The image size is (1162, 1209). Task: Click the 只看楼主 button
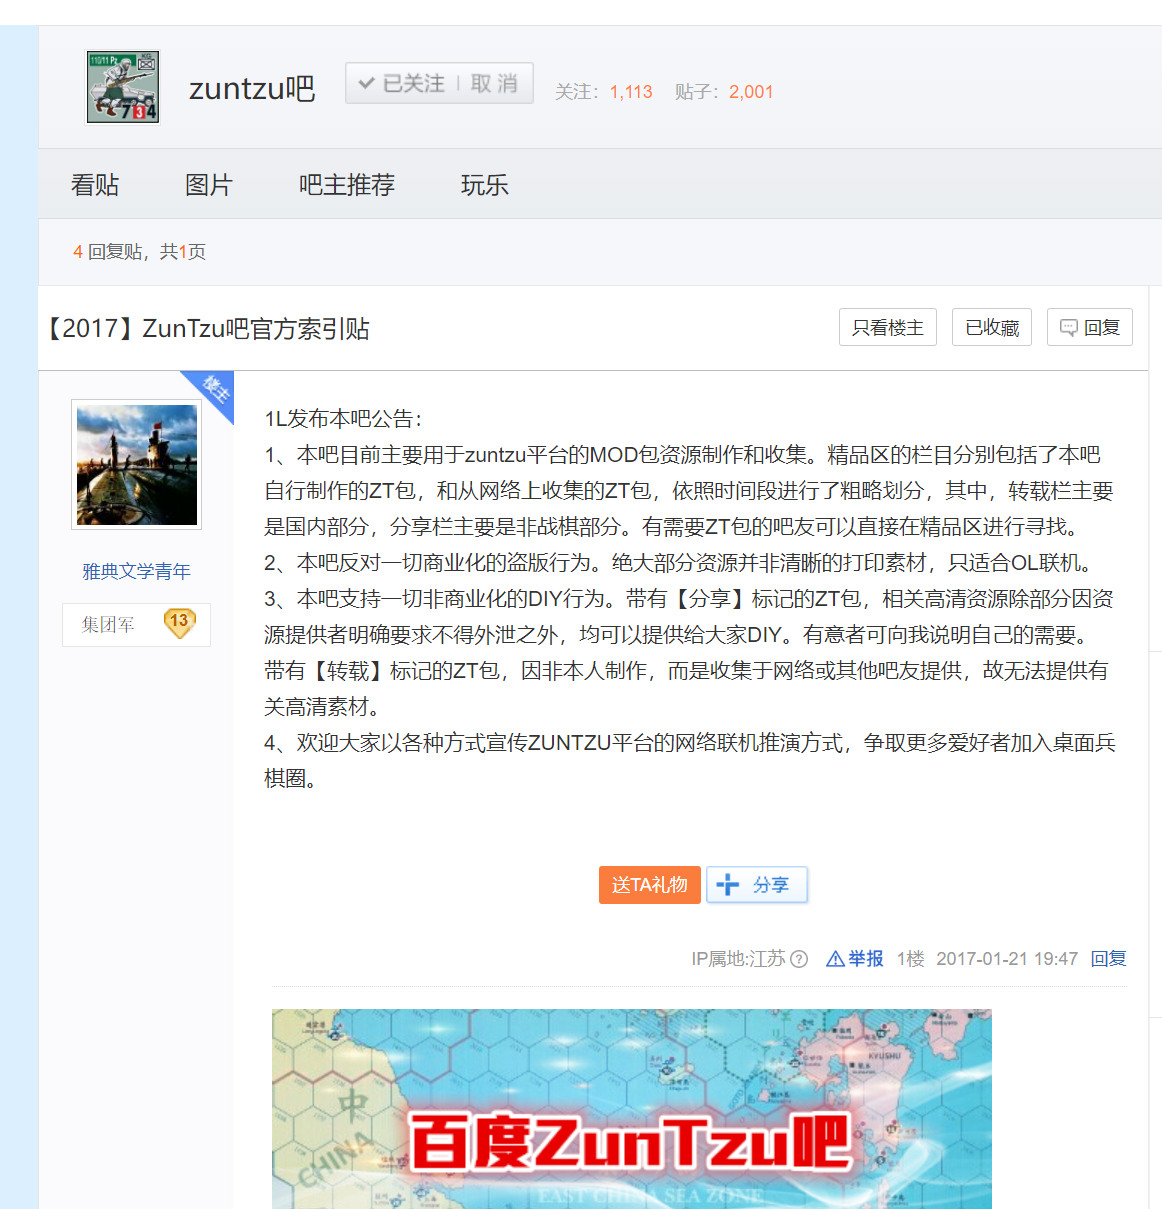pyautogui.click(x=887, y=327)
